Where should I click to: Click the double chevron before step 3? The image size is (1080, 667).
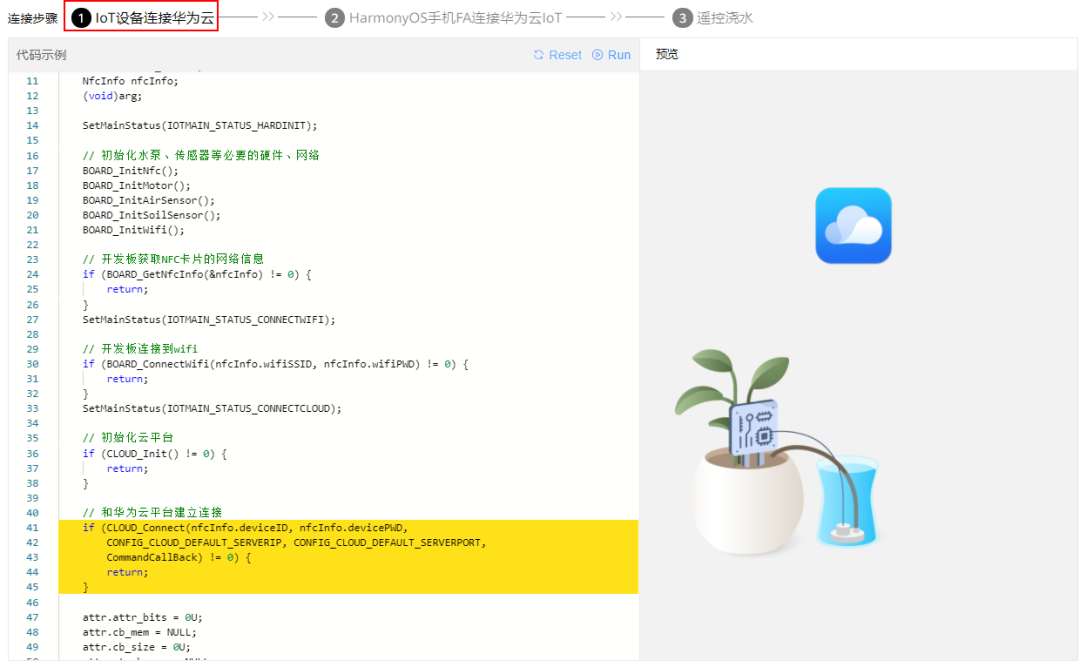(616, 18)
